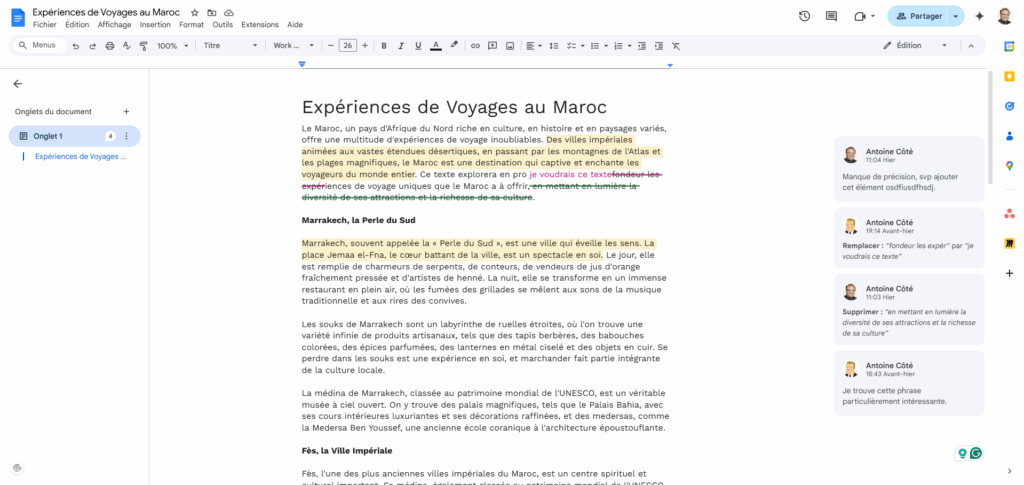Increase font size with plus
This screenshot has width=1024, height=485.
(365, 46)
